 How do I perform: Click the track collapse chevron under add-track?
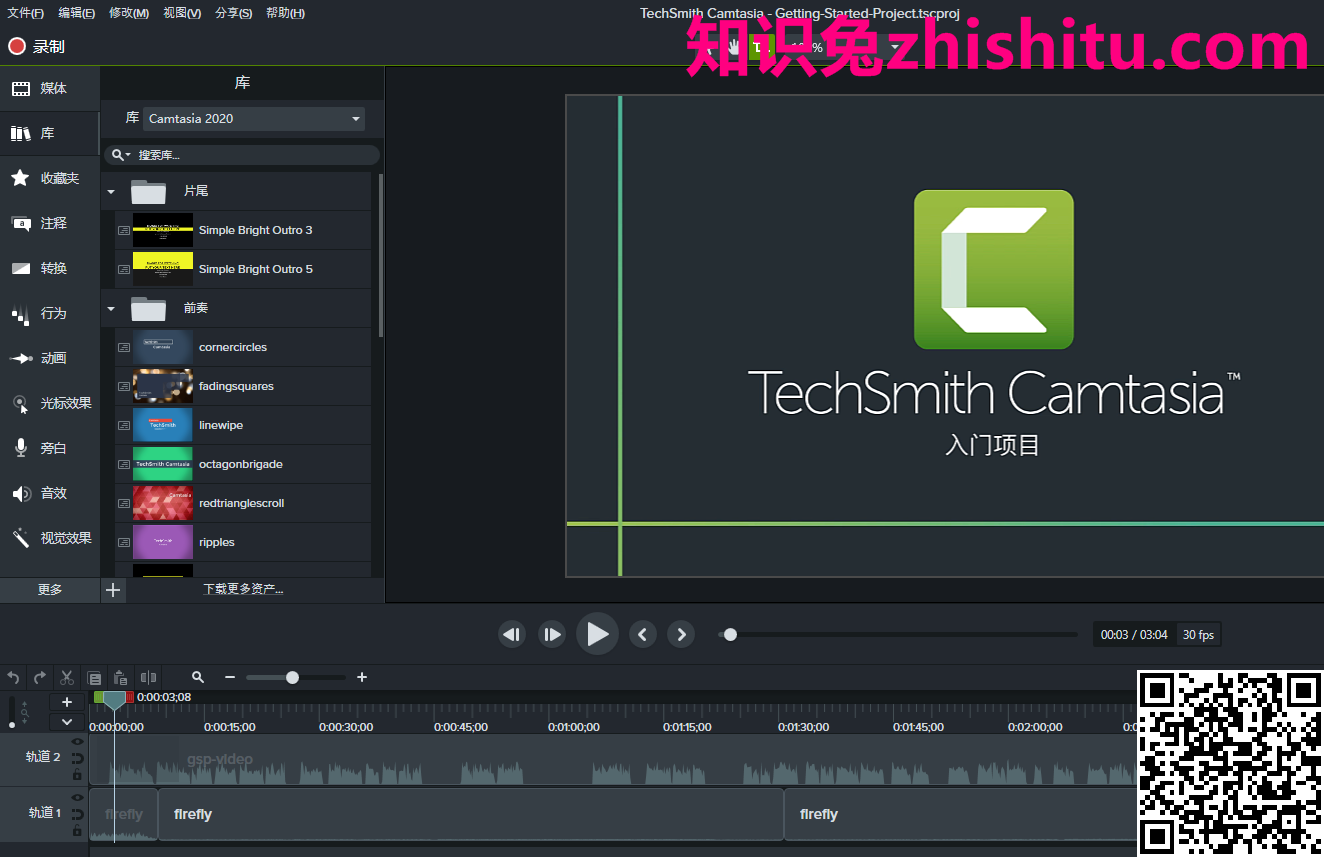(x=67, y=721)
